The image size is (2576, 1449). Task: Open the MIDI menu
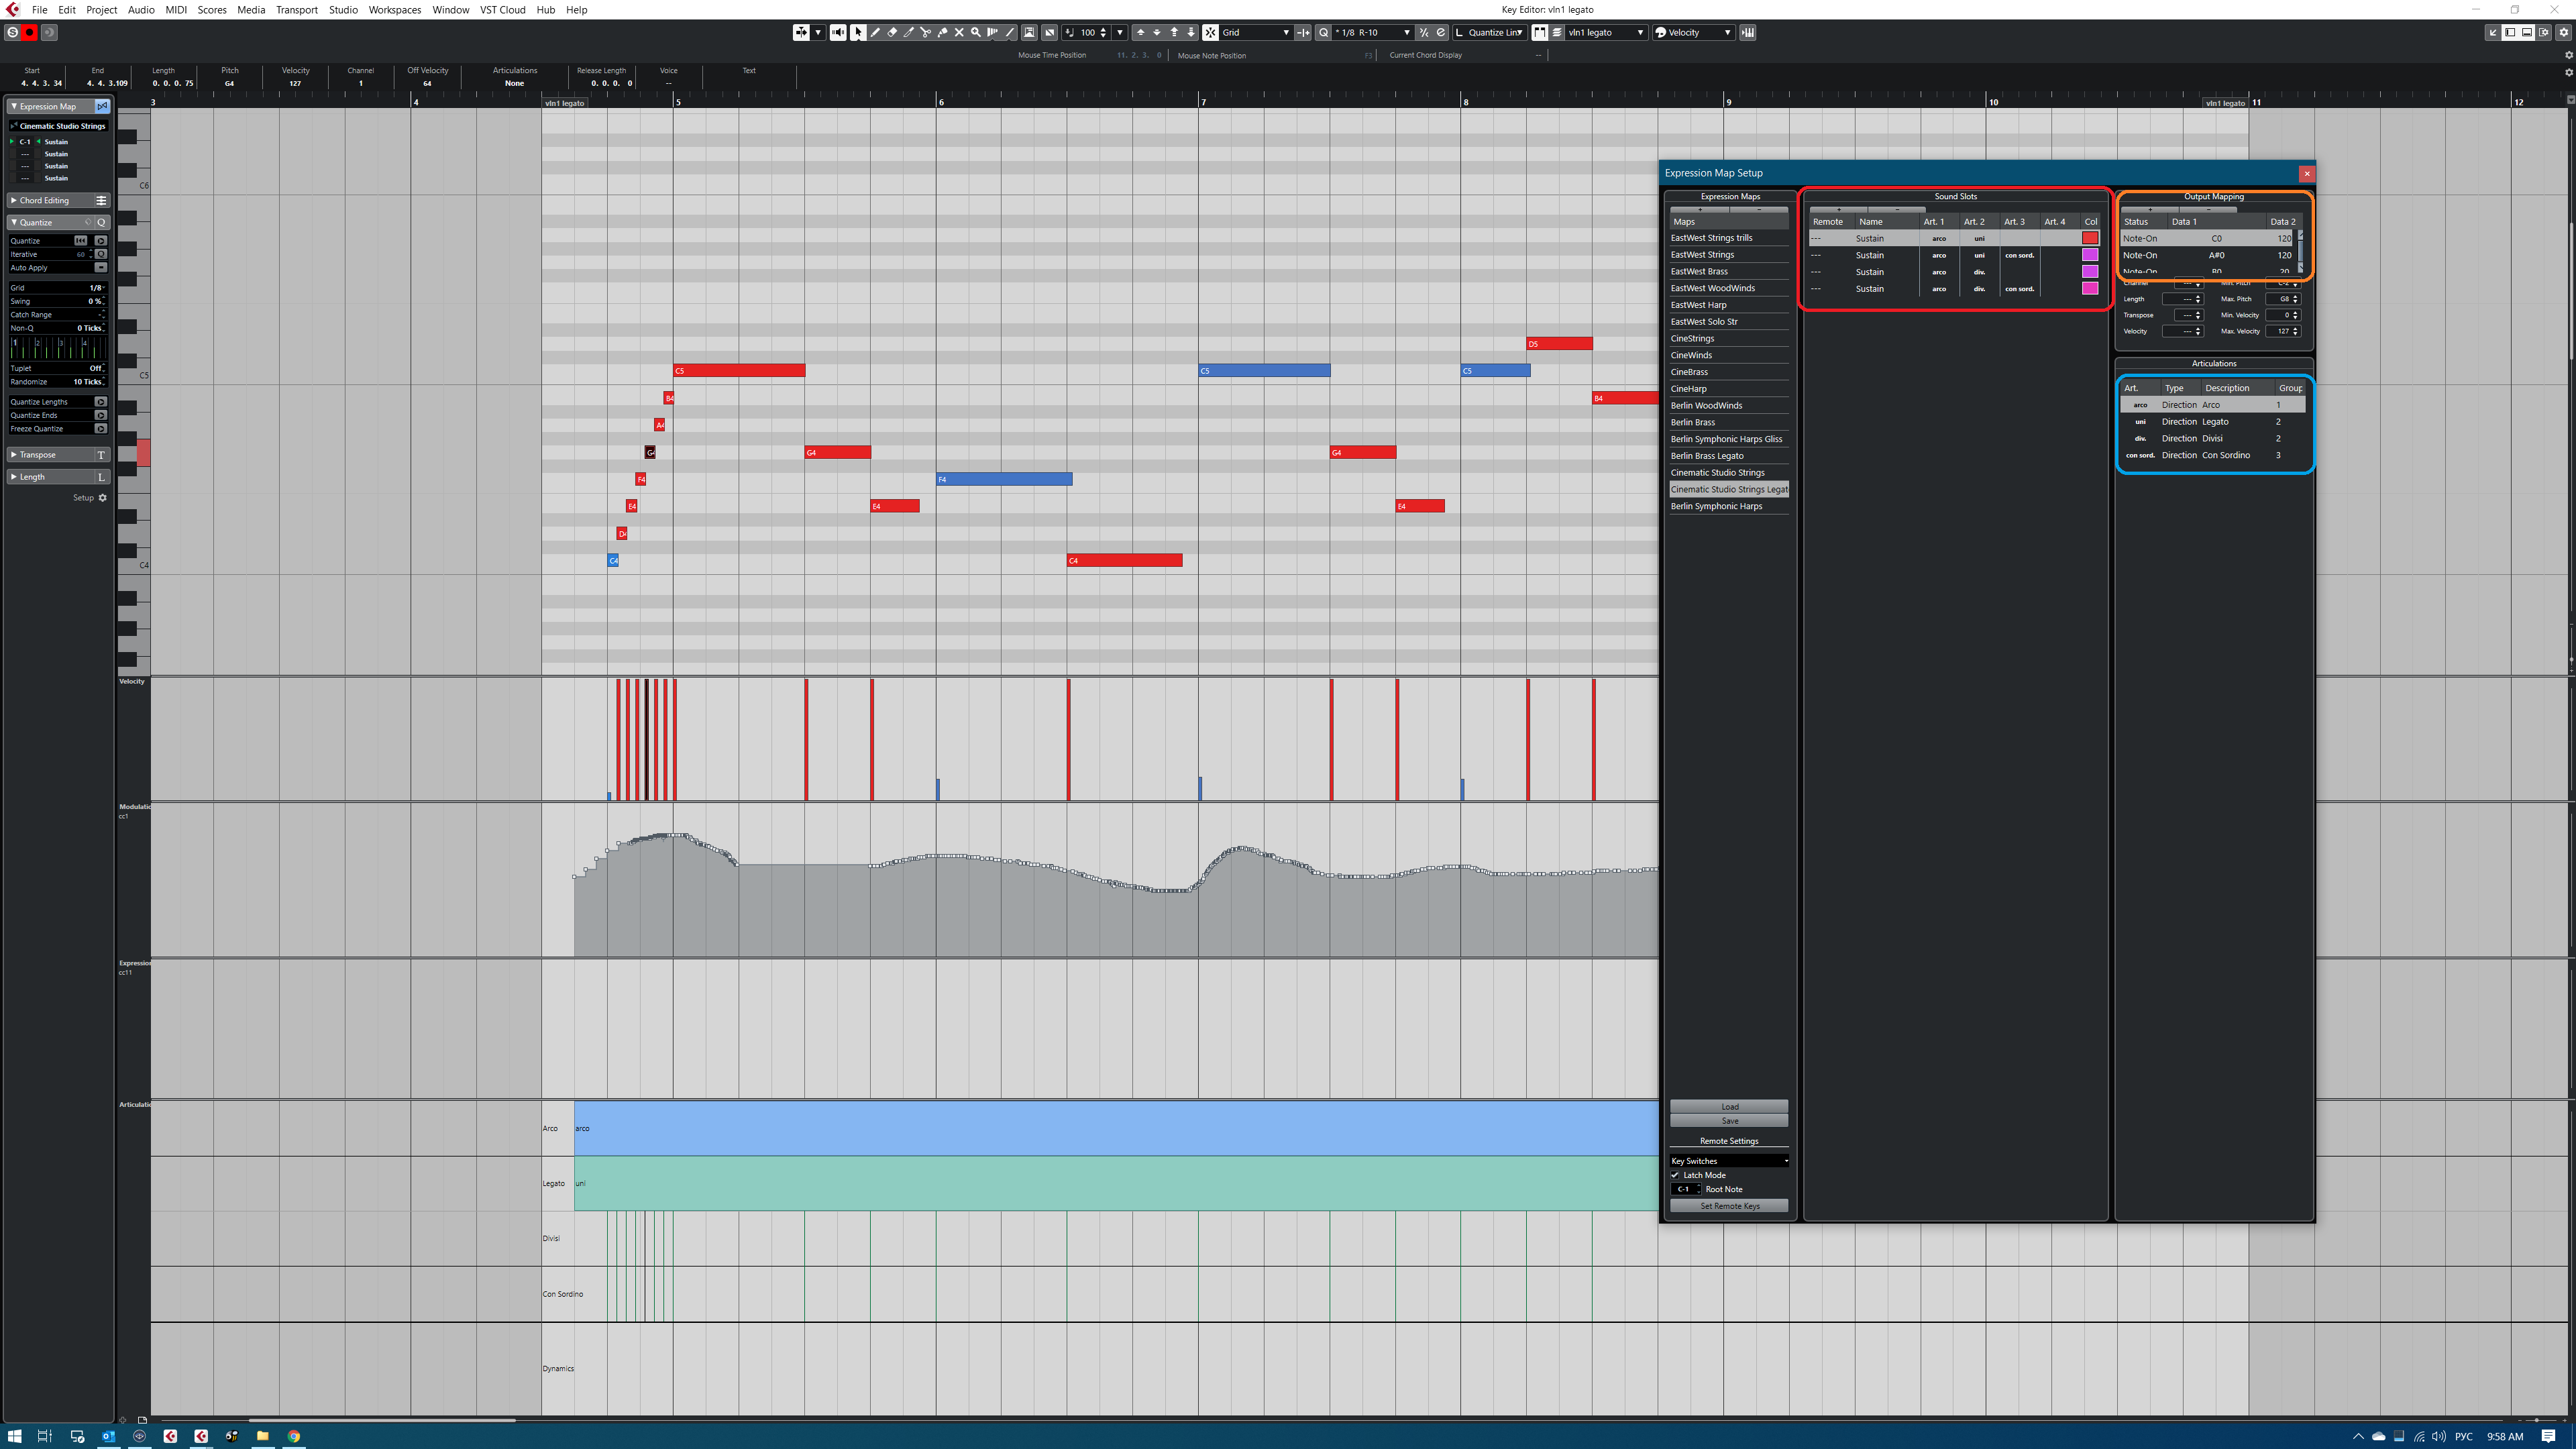coord(175,10)
